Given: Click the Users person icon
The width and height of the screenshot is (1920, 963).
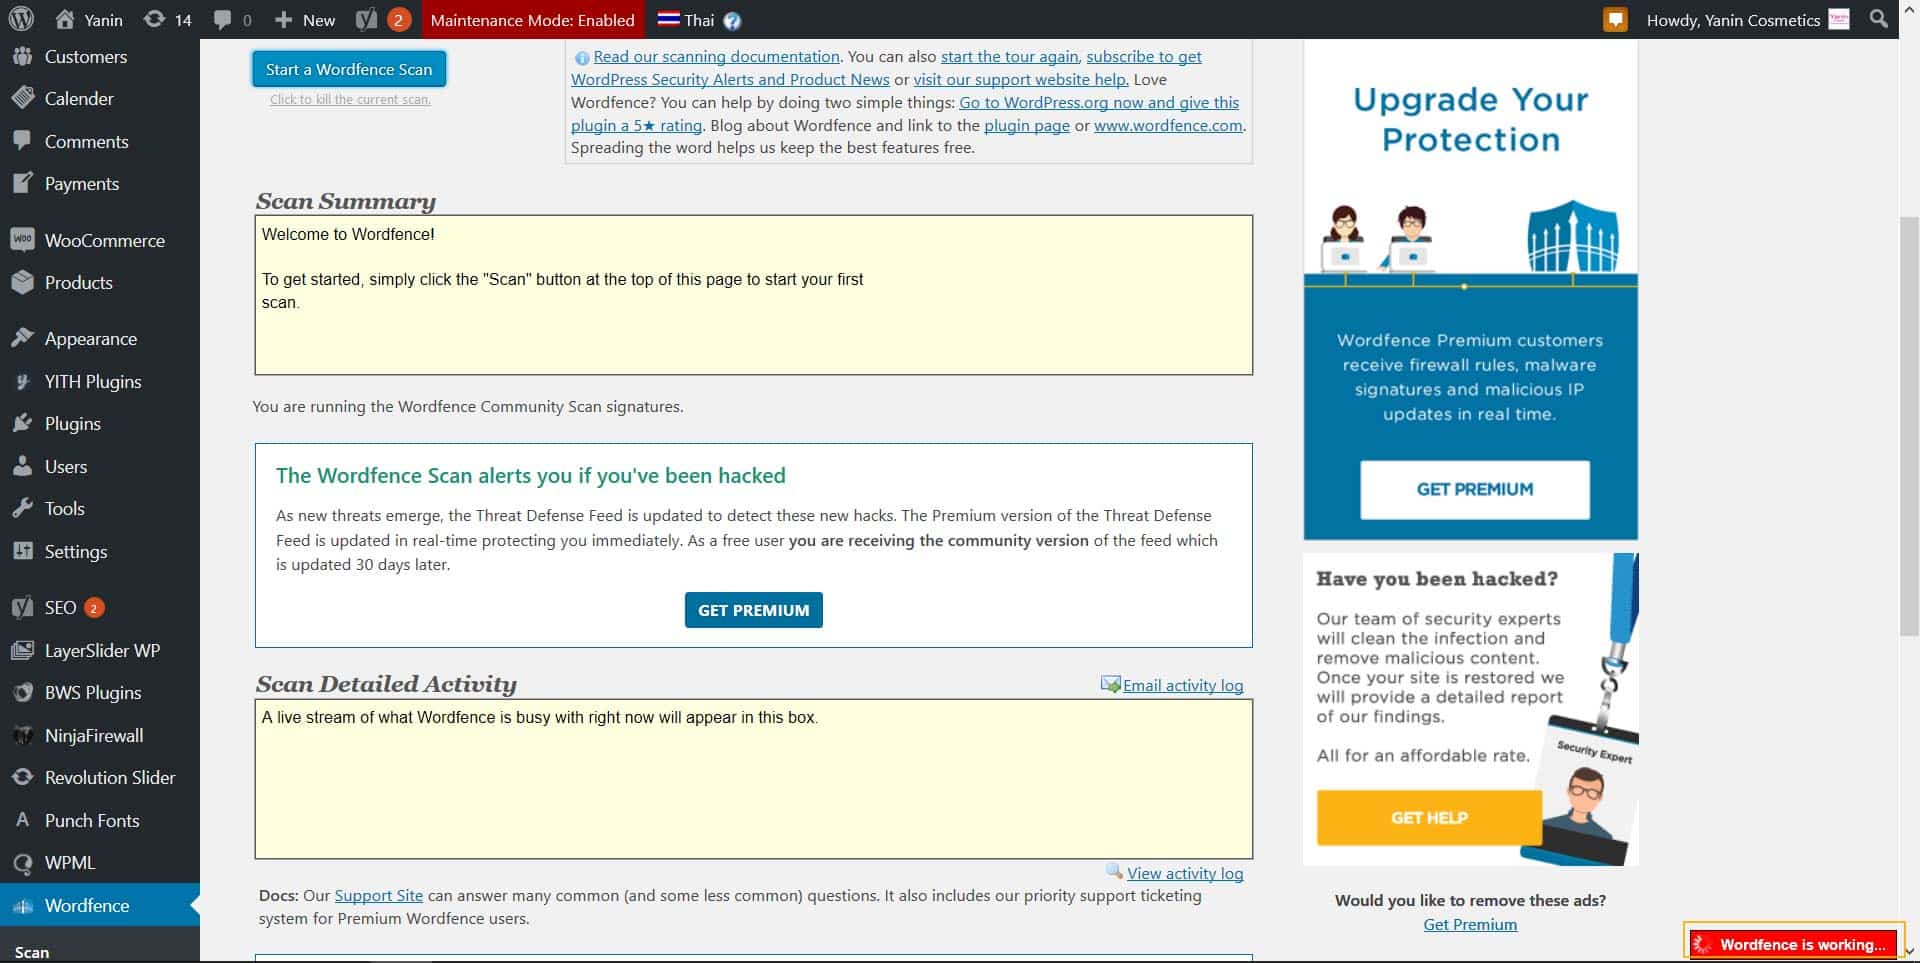Looking at the screenshot, I should coord(22,466).
